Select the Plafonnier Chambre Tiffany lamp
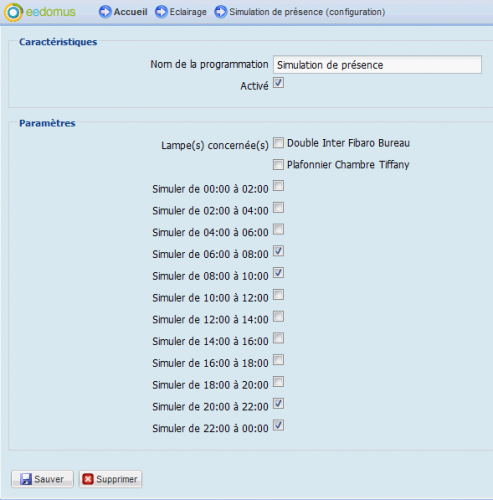 [x=278, y=164]
